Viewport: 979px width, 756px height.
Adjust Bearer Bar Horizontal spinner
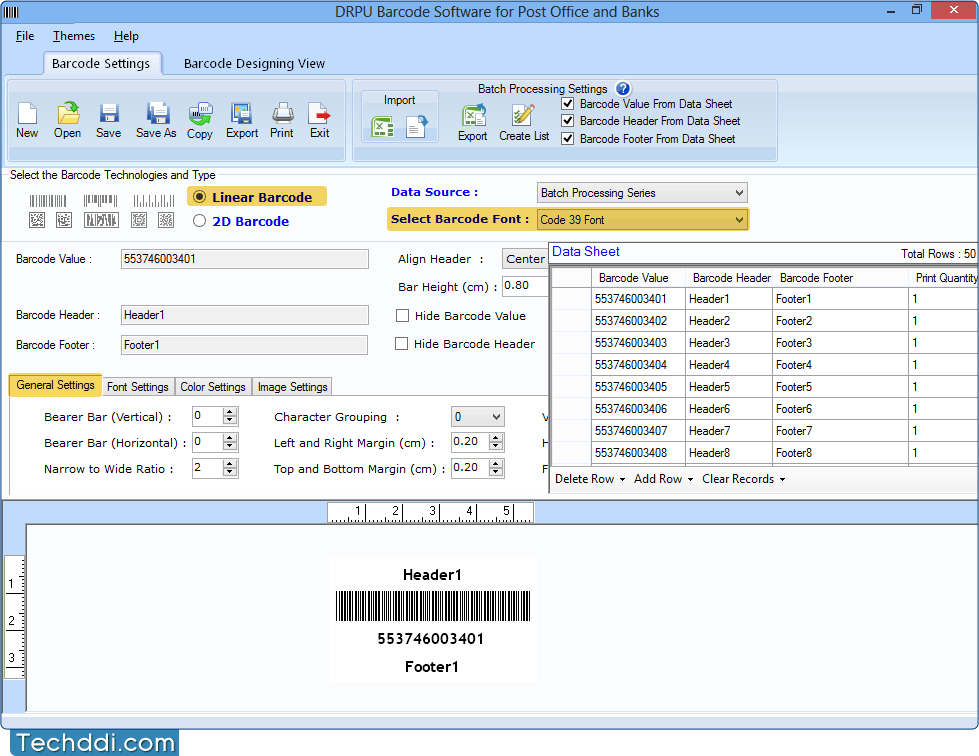(230, 443)
